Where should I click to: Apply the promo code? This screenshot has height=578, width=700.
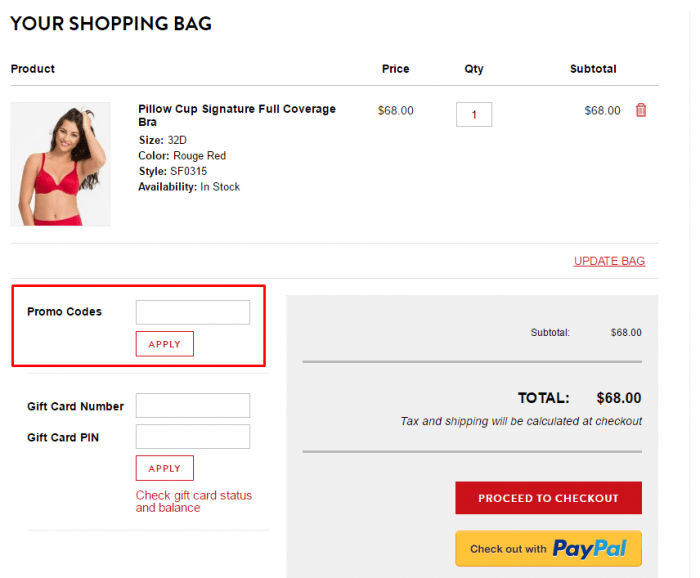[x=165, y=344]
